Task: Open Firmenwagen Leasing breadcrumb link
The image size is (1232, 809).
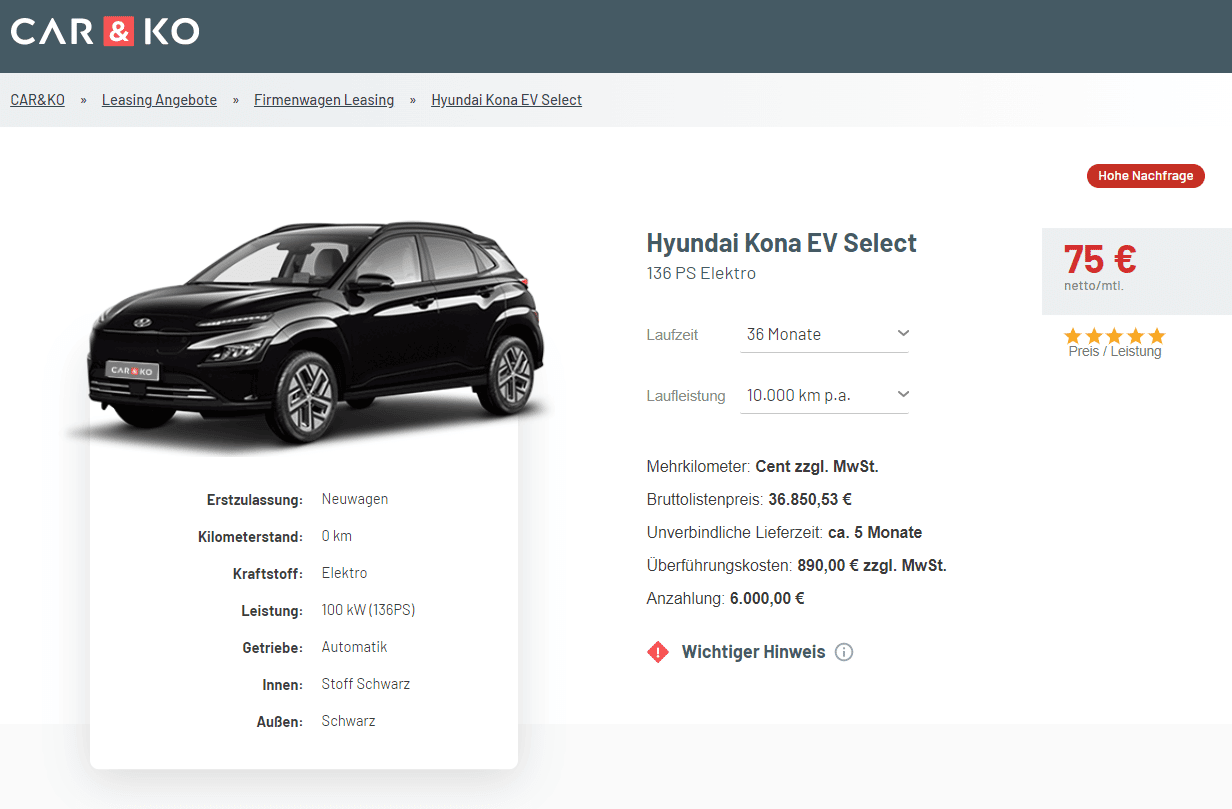Action: point(324,100)
